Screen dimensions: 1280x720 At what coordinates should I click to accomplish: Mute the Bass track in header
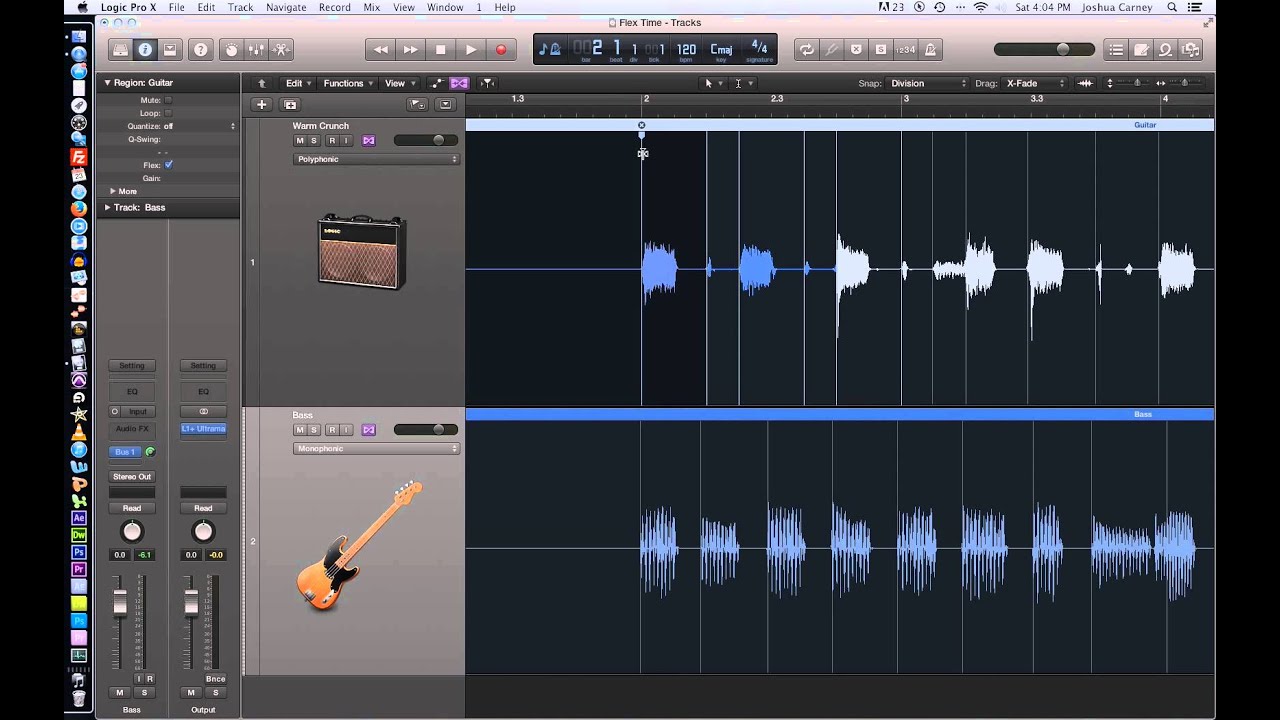tap(299, 430)
